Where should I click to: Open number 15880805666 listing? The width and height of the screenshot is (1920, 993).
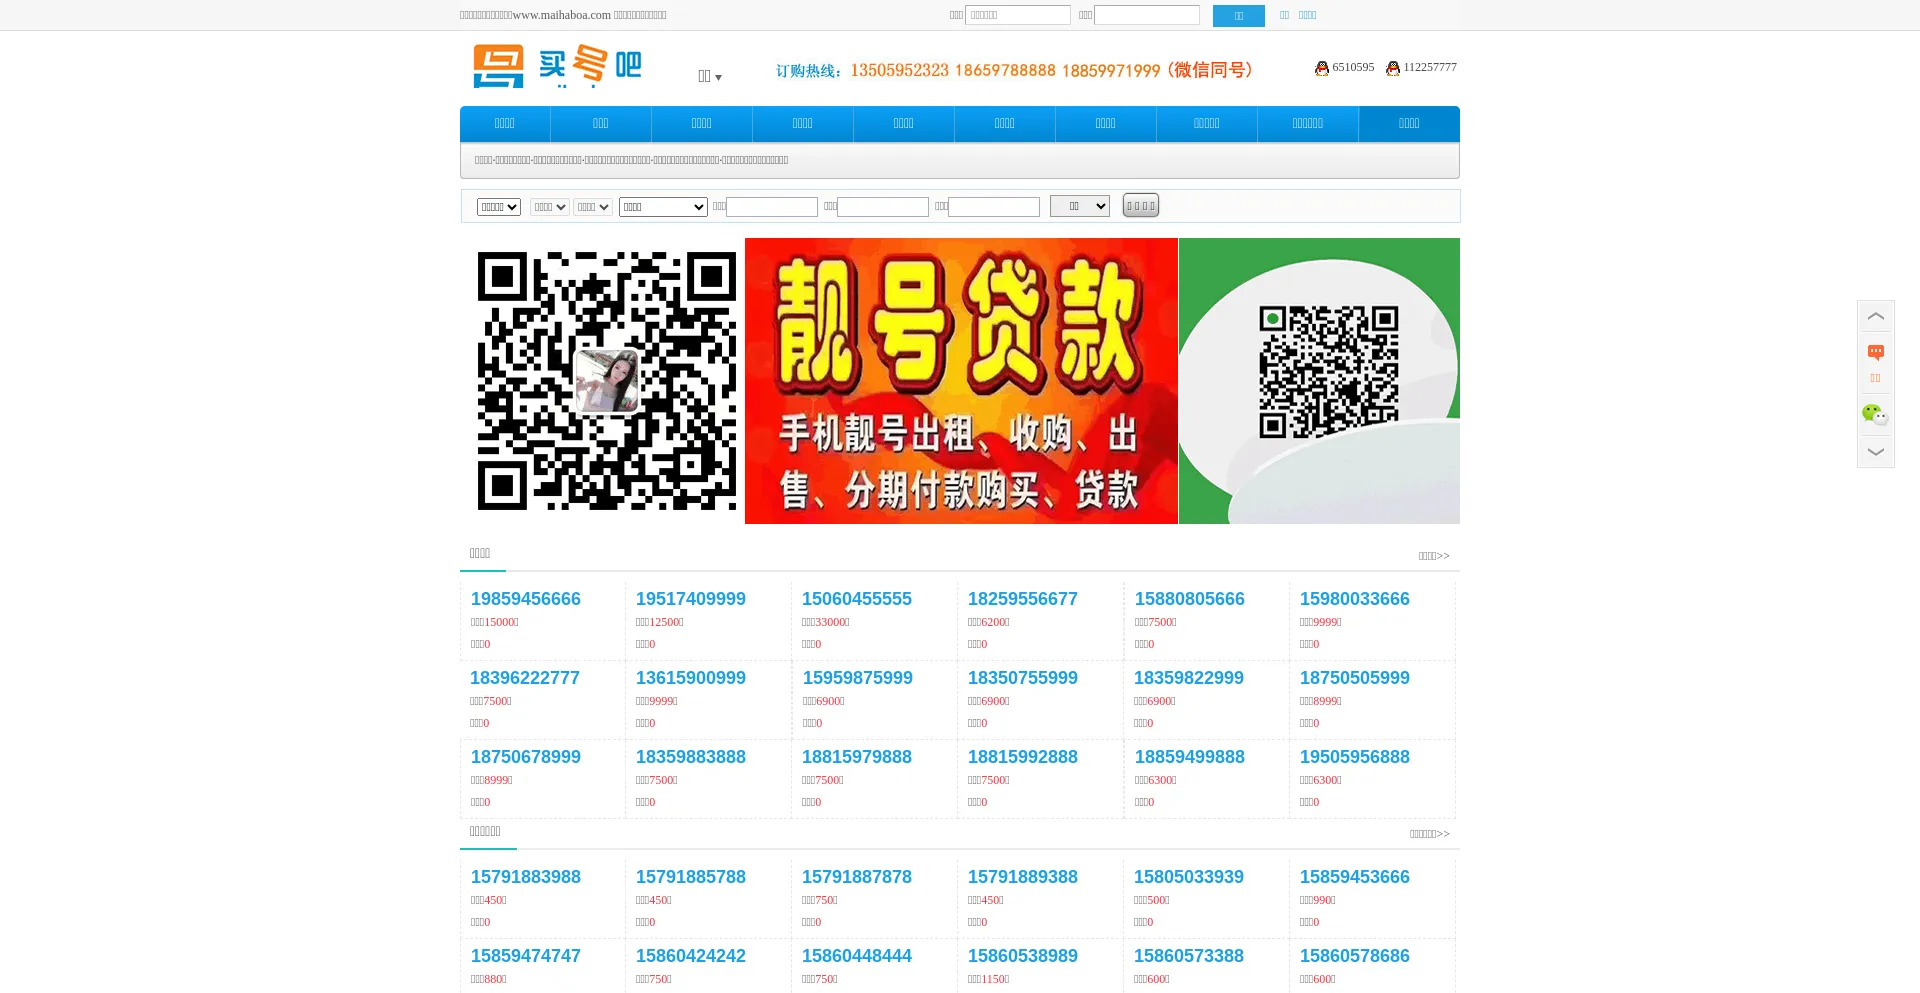pos(1190,599)
